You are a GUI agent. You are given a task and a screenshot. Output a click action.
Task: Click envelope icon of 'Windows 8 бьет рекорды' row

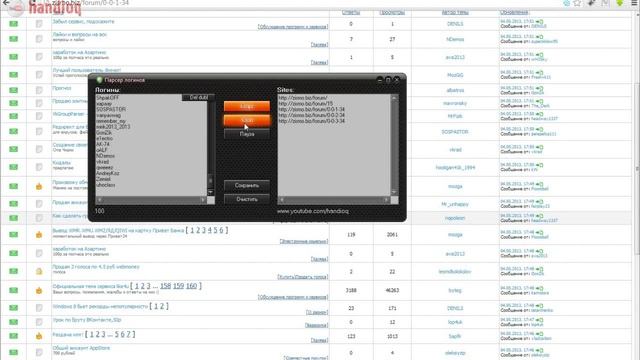13,308
